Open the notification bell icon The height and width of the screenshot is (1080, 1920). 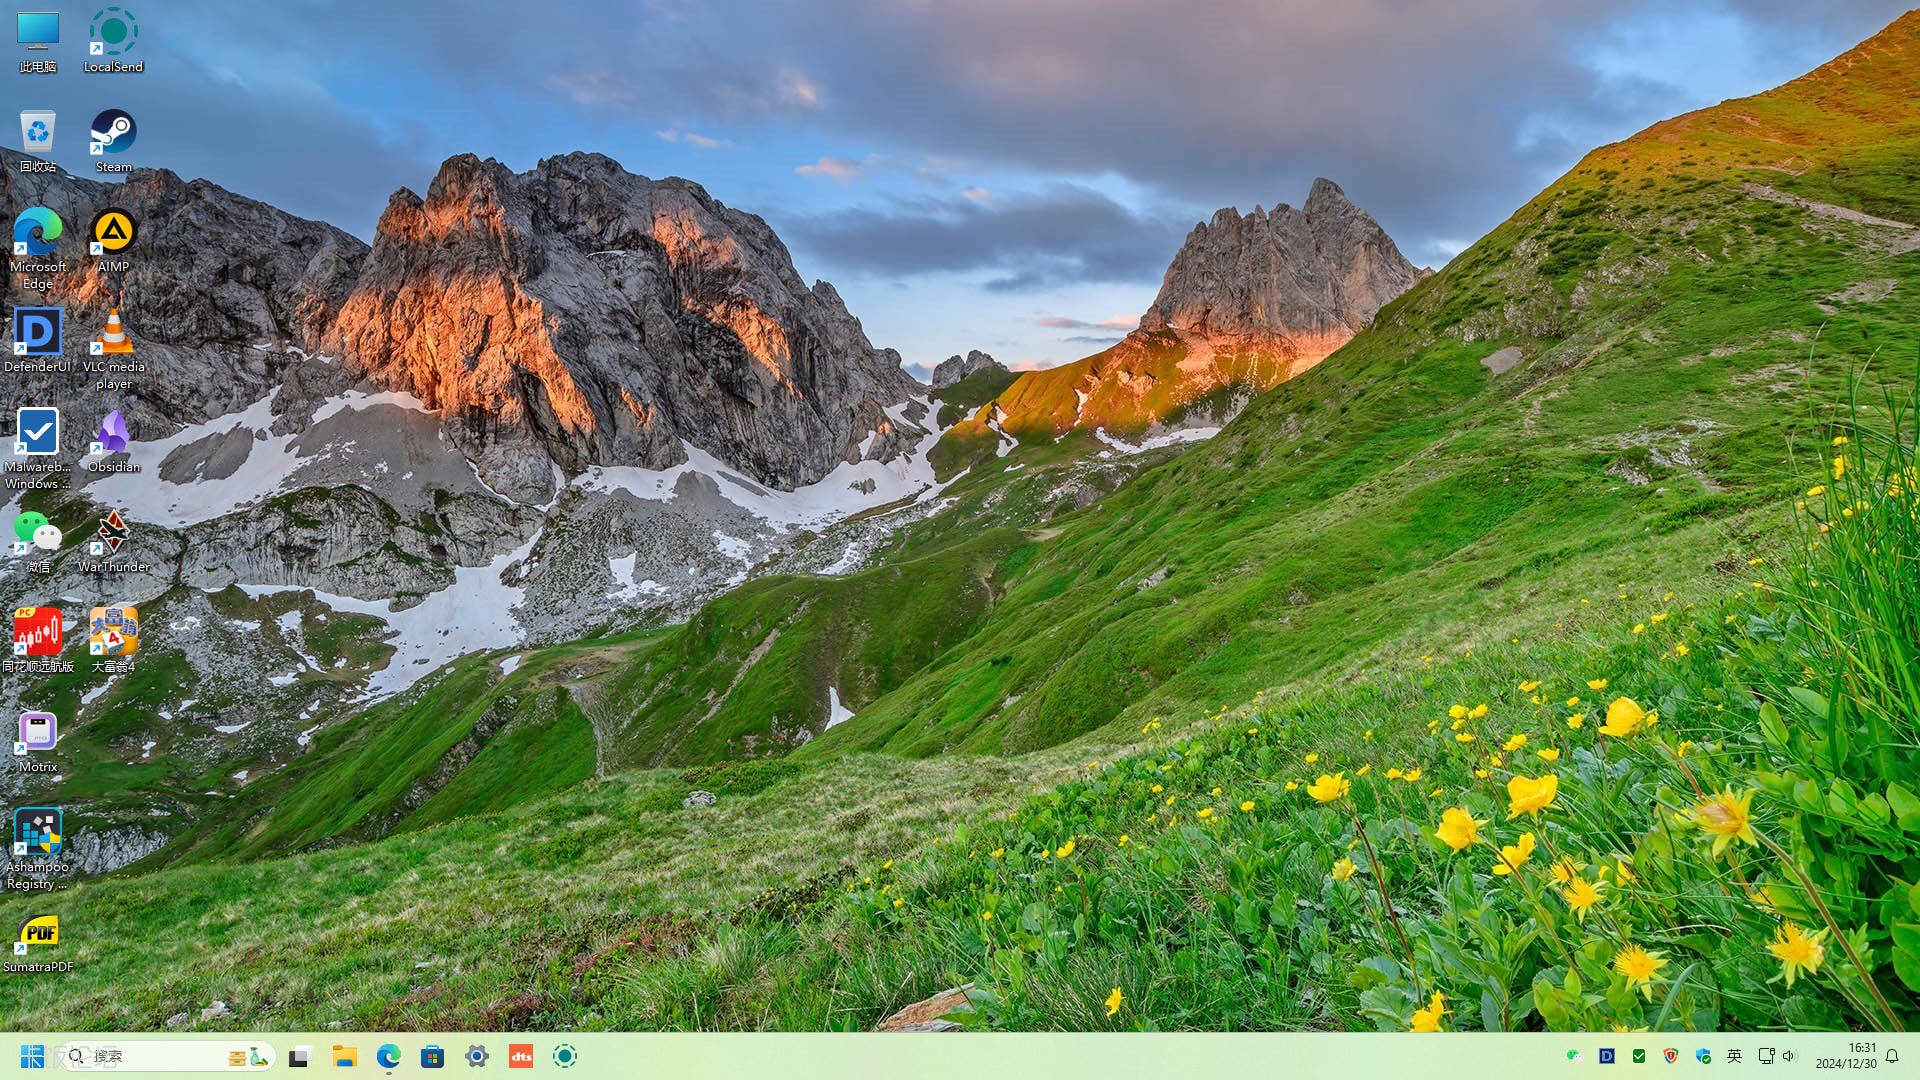(x=1892, y=1056)
